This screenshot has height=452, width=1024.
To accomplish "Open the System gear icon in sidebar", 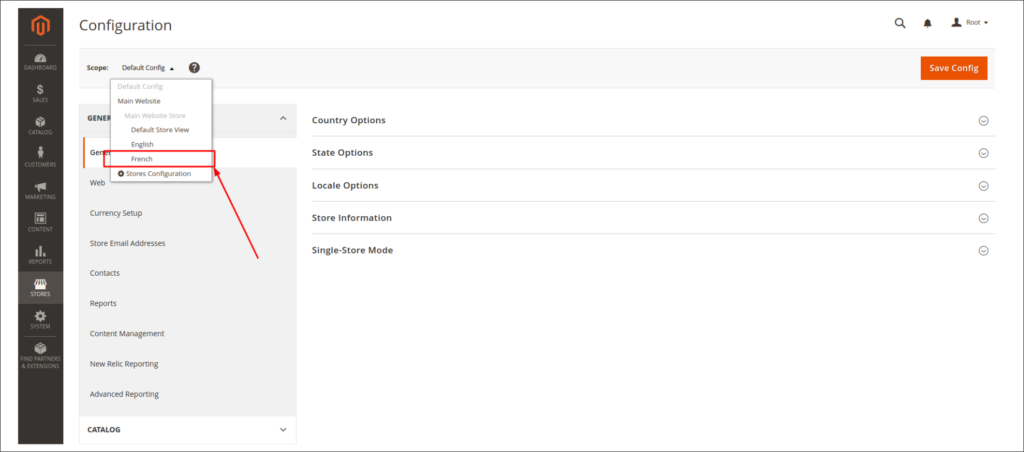I will [x=40, y=319].
